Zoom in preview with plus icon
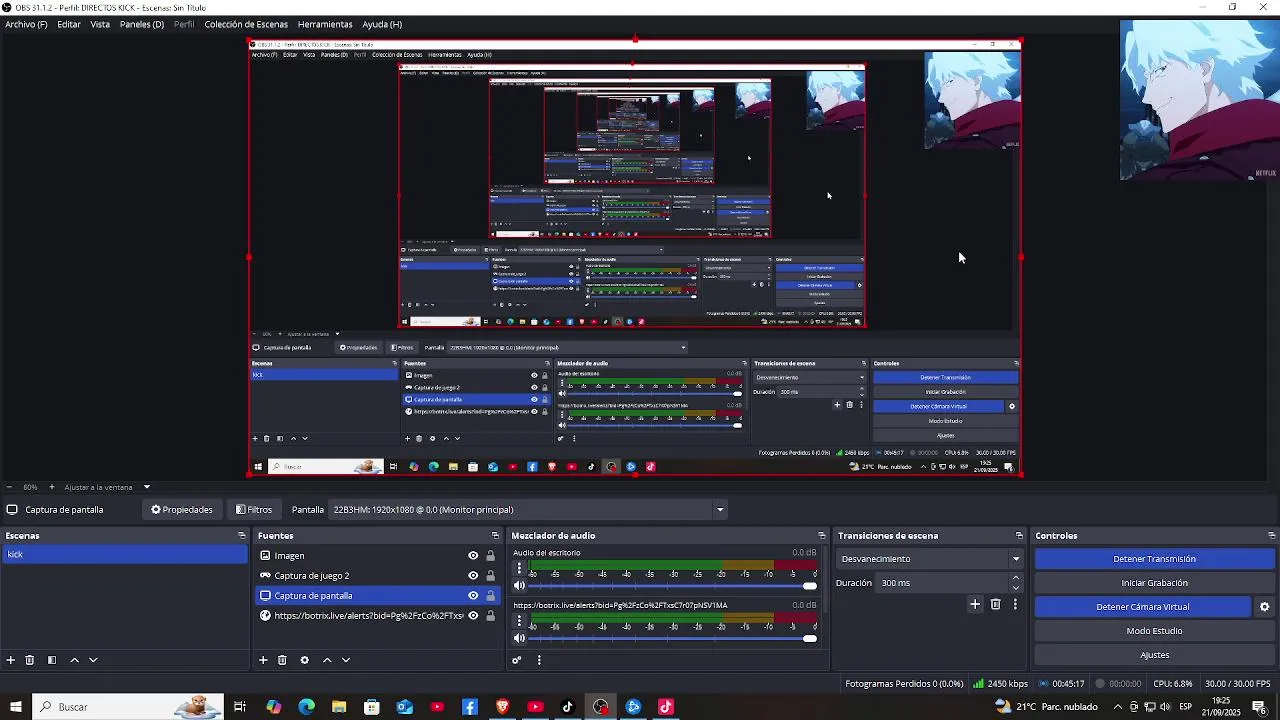This screenshot has height=720, width=1280. coord(52,487)
